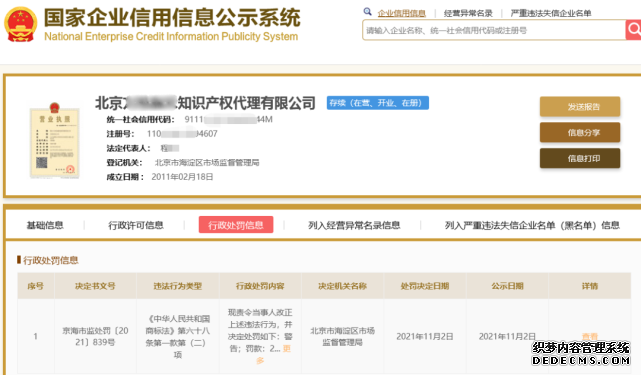Click the 注册号 label

point(120,134)
